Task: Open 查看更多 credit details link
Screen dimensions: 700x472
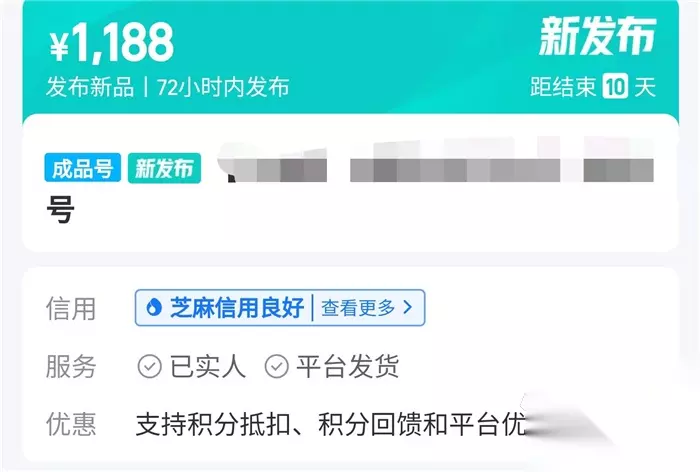Action: tap(358, 308)
